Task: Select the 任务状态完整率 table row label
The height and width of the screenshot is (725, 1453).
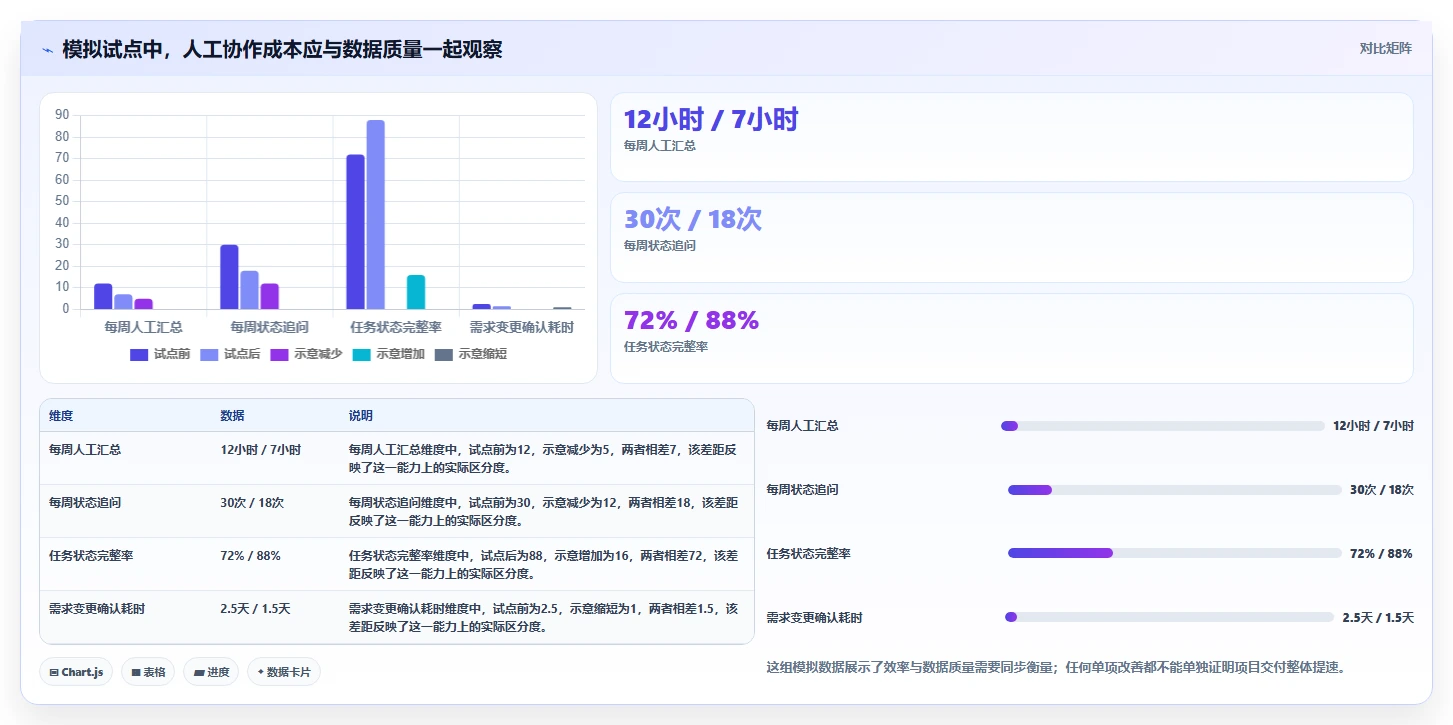Action: click(x=91, y=556)
